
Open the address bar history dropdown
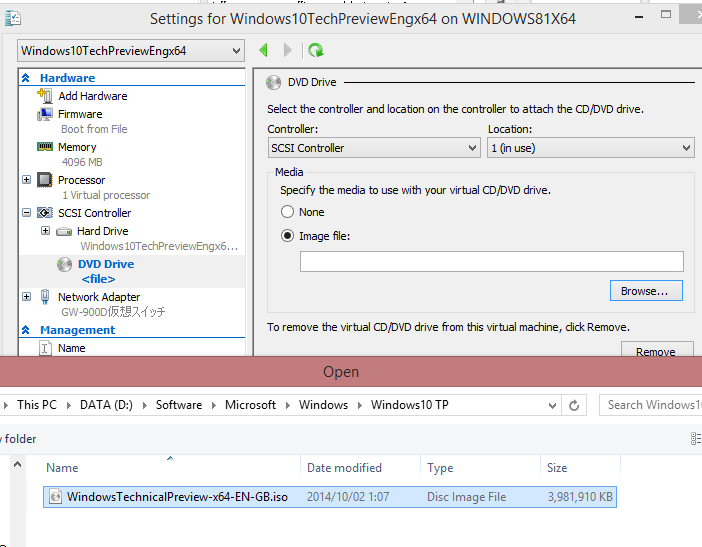[552, 405]
